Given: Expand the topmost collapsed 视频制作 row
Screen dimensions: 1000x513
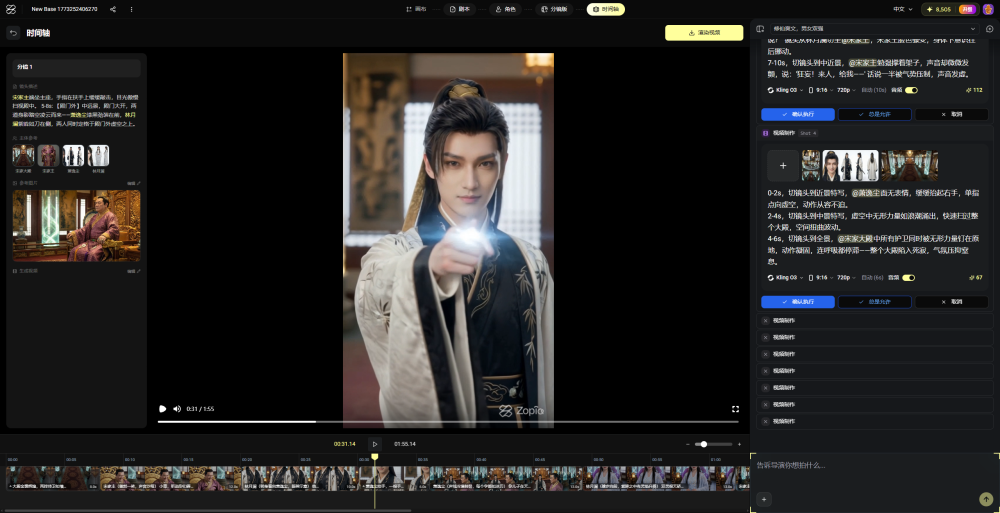Looking at the screenshot, I should [x=875, y=320].
